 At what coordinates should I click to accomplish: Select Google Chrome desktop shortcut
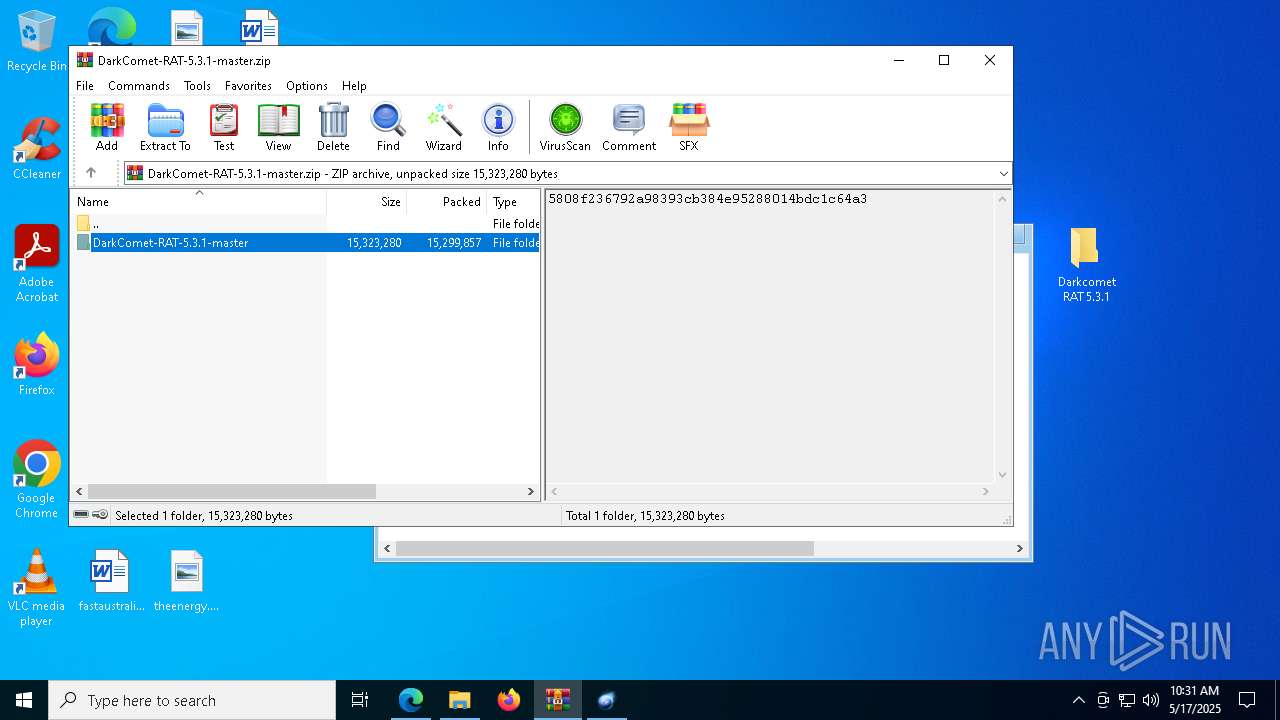37,480
